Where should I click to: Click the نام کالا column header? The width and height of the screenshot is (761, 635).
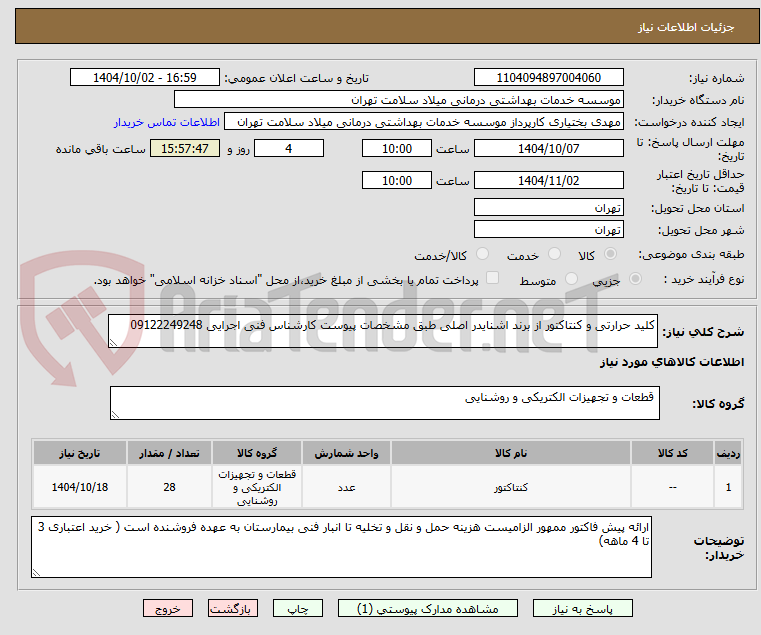point(511,453)
